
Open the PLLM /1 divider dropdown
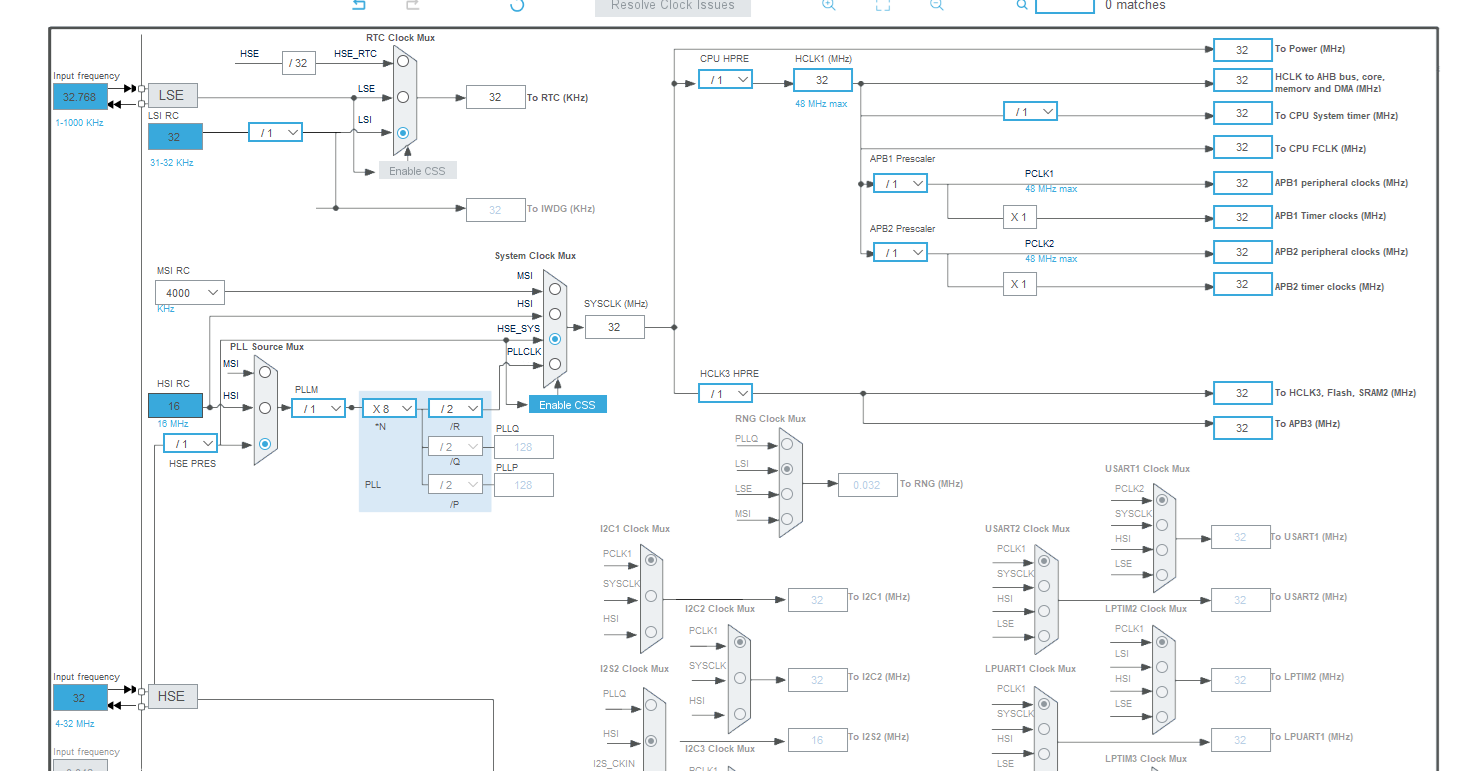pyautogui.click(x=319, y=408)
